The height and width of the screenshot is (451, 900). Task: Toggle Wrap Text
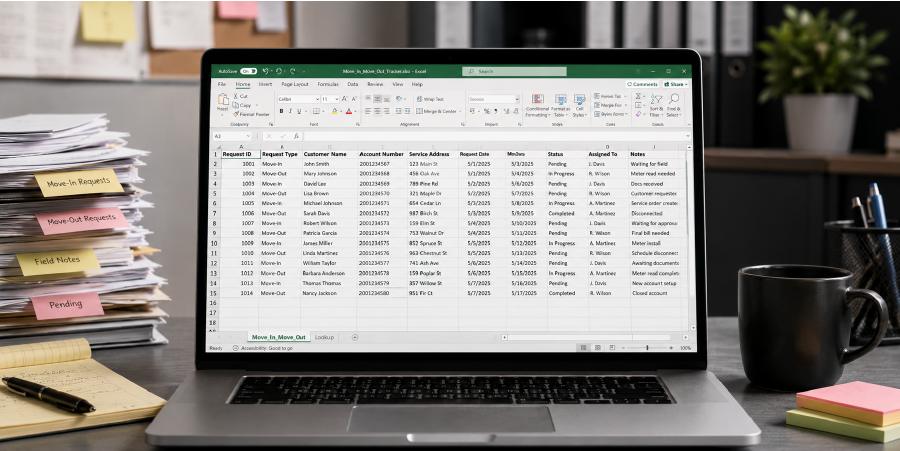tap(430, 99)
